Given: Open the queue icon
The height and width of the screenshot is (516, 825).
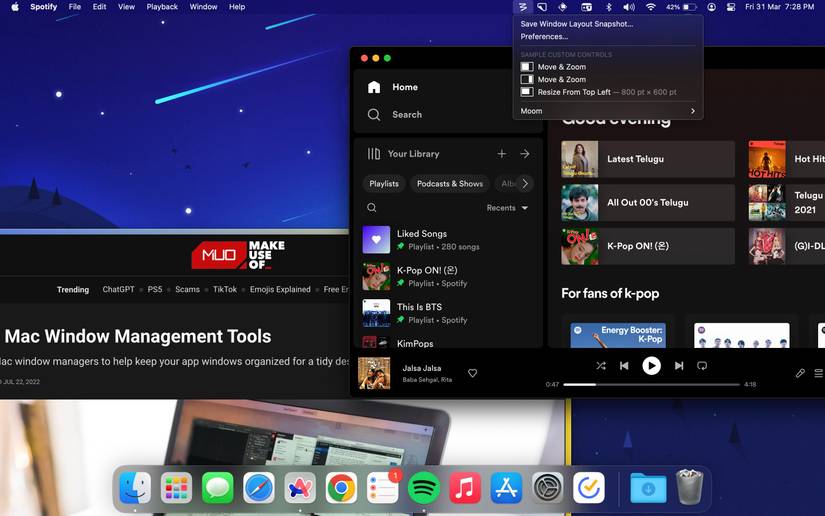Looking at the screenshot, I should (x=819, y=373).
